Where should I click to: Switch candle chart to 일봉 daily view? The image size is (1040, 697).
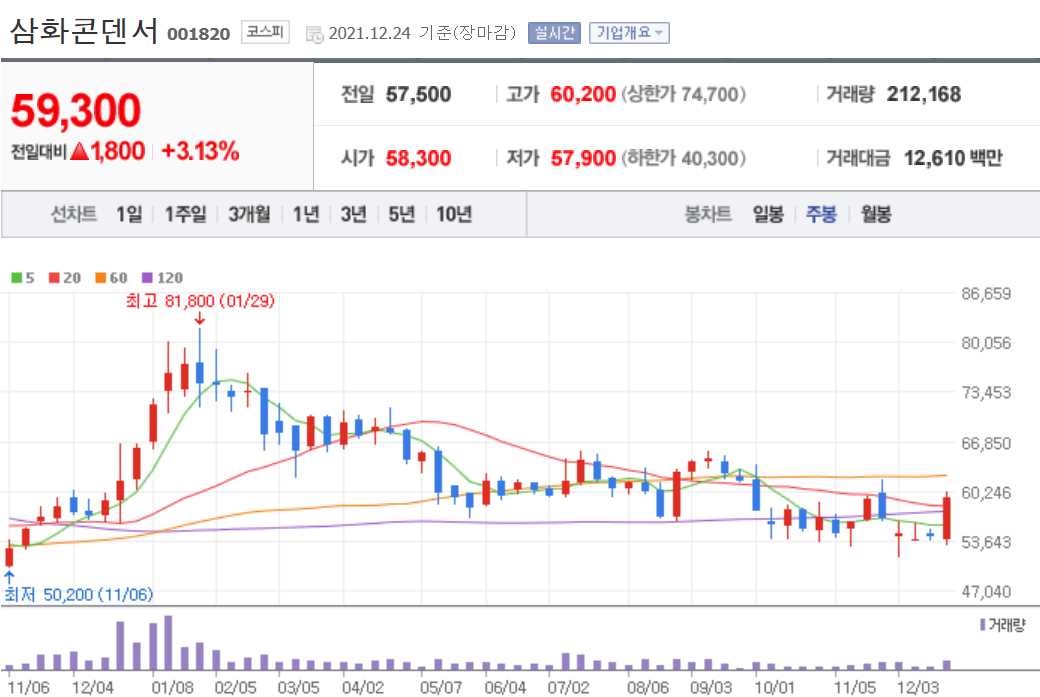pos(766,213)
